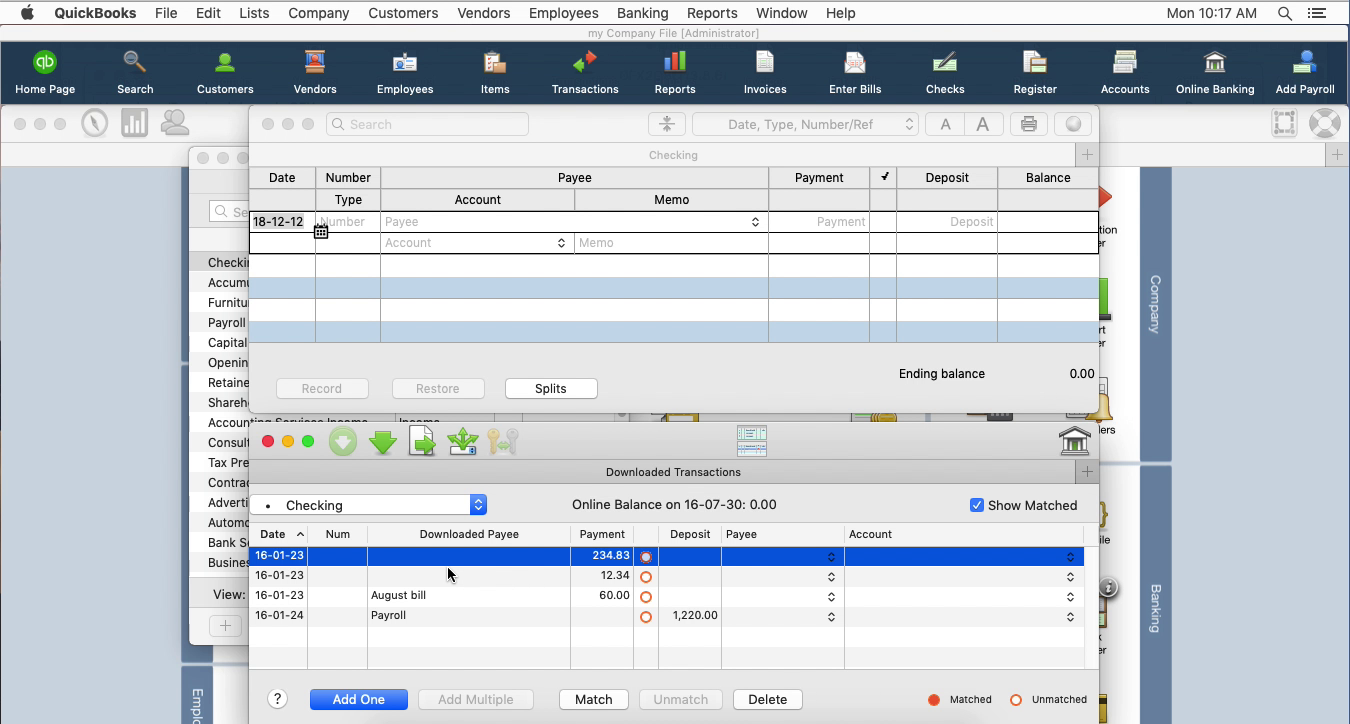
Task: Open Account stepper for Payroll row
Action: click(1070, 617)
